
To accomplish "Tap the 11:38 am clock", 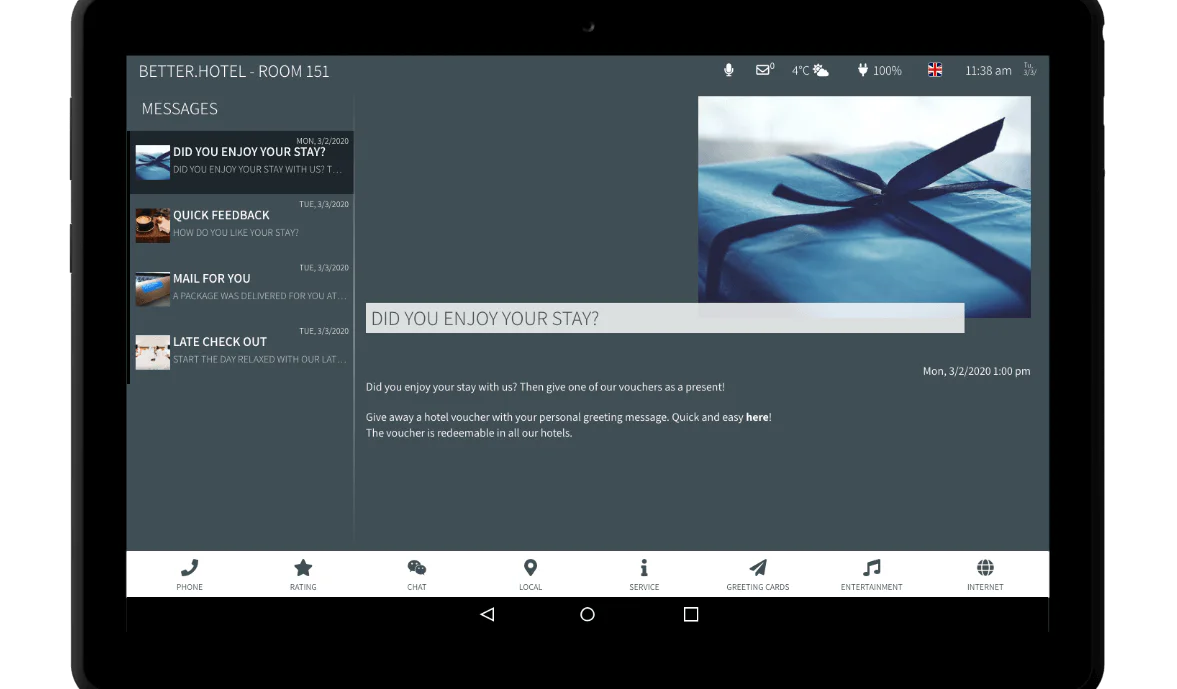I will tap(988, 70).
